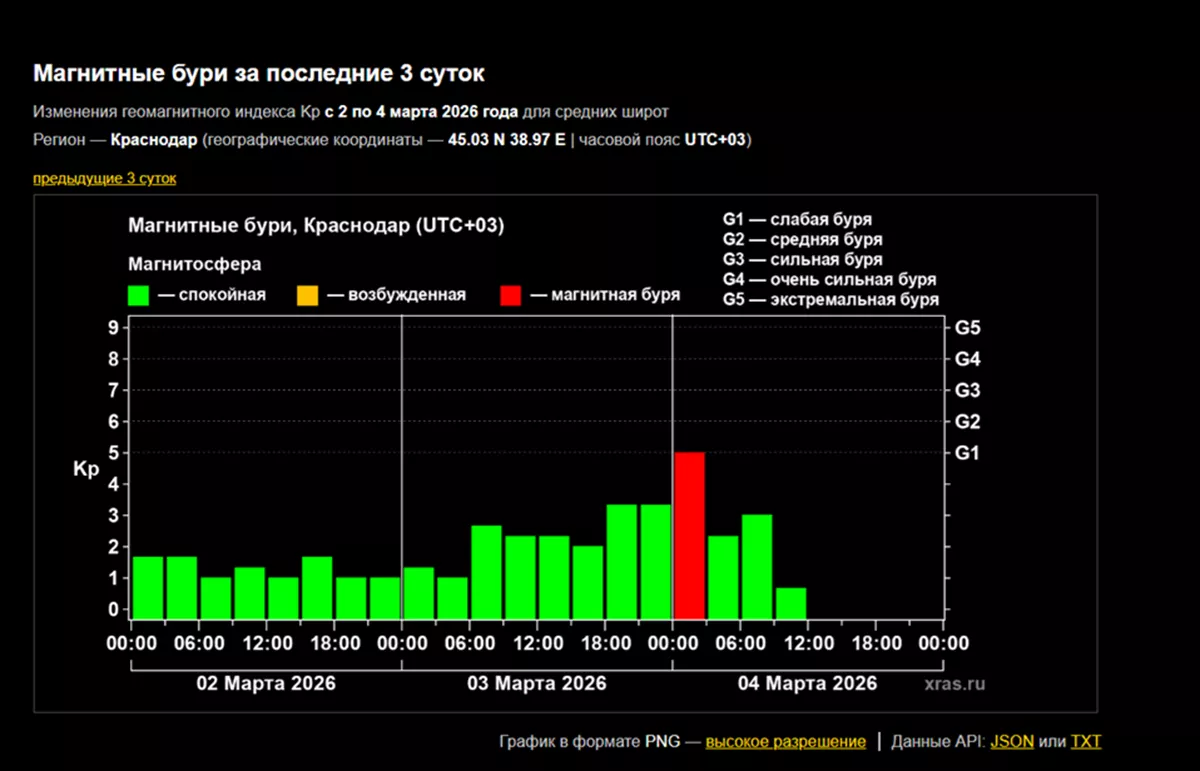The width and height of the screenshot is (1200, 771).
Task: Select the shortest green bar on 04 March
Action: click(x=791, y=603)
